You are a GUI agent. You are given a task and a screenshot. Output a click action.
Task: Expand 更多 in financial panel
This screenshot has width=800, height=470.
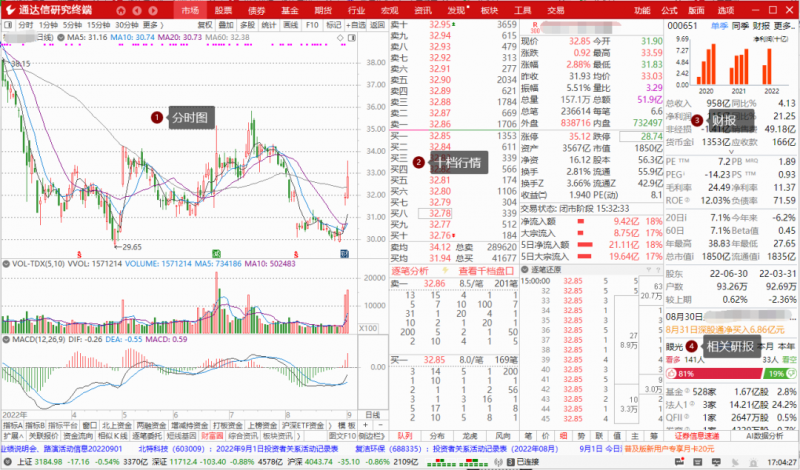click(784, 26)
